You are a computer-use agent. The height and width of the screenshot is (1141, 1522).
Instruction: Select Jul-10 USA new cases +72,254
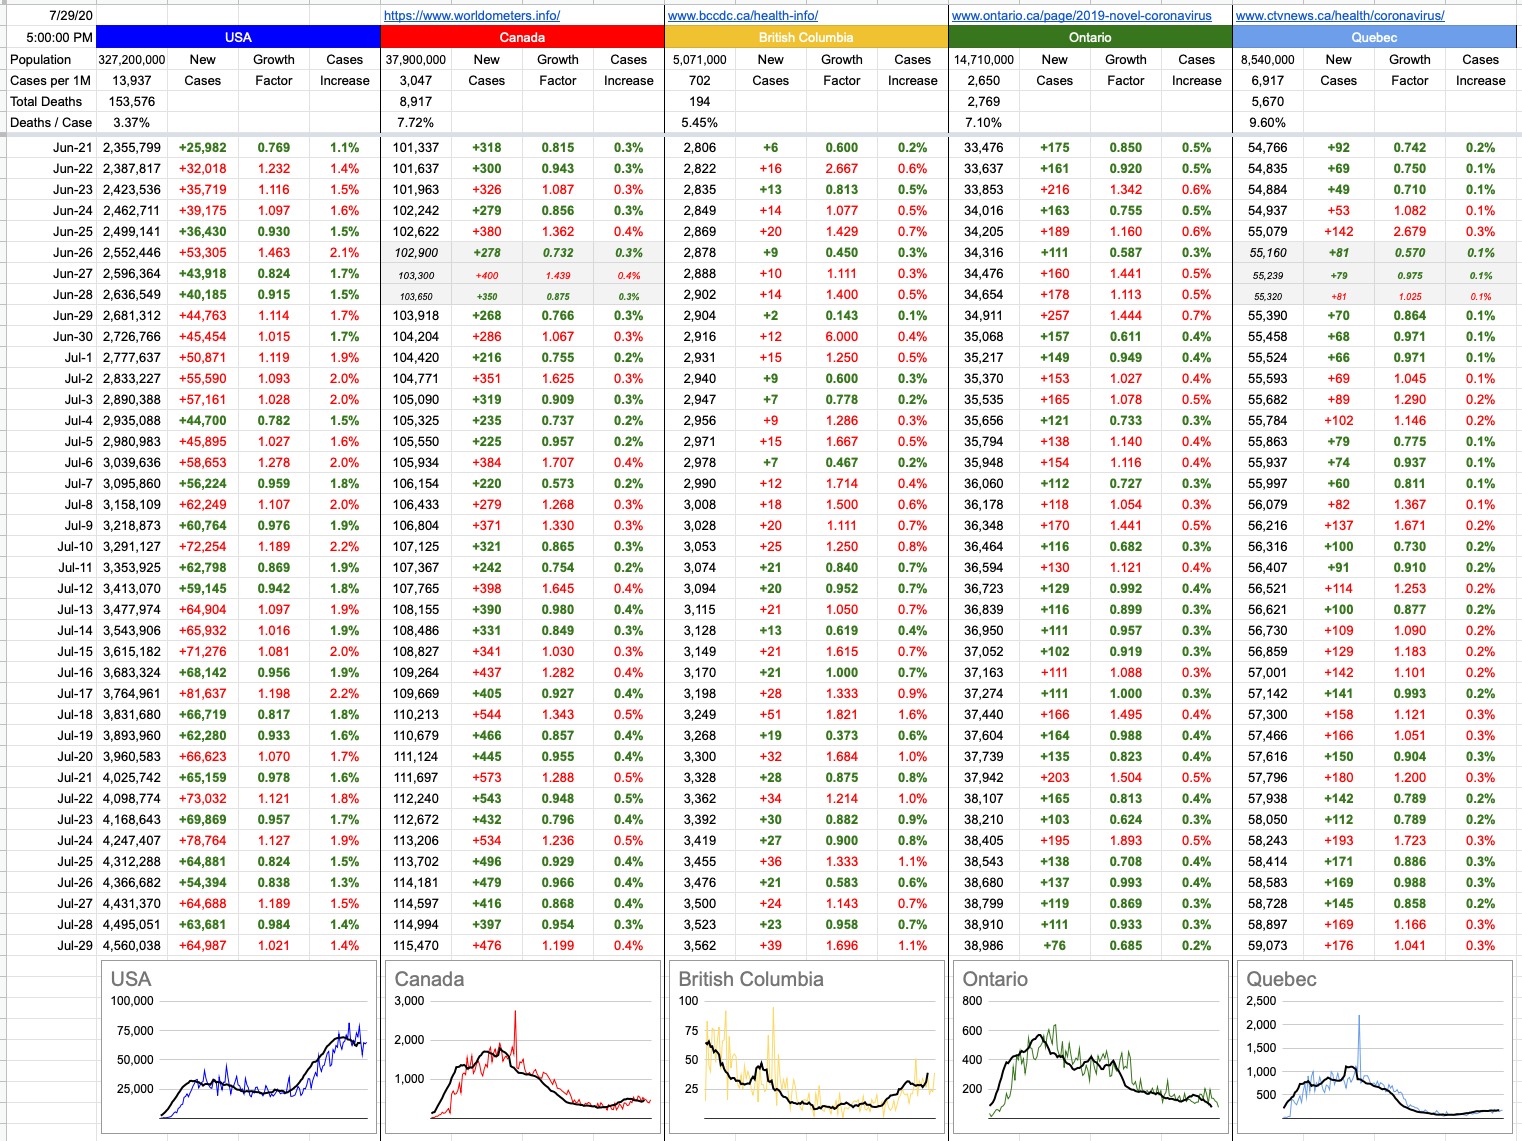click(x=202, y=546)
